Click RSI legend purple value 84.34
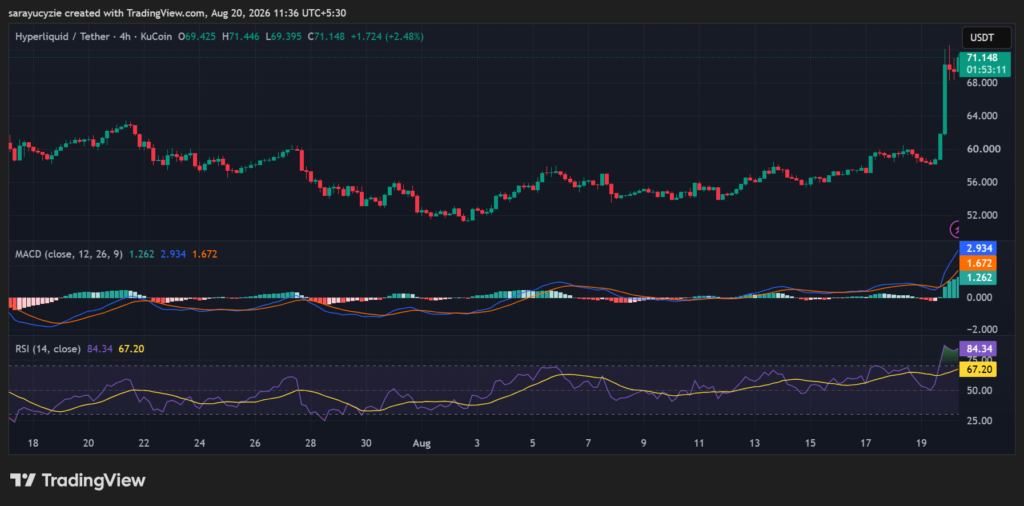This screenshot has width=1024, height=506. click(98, 349)
